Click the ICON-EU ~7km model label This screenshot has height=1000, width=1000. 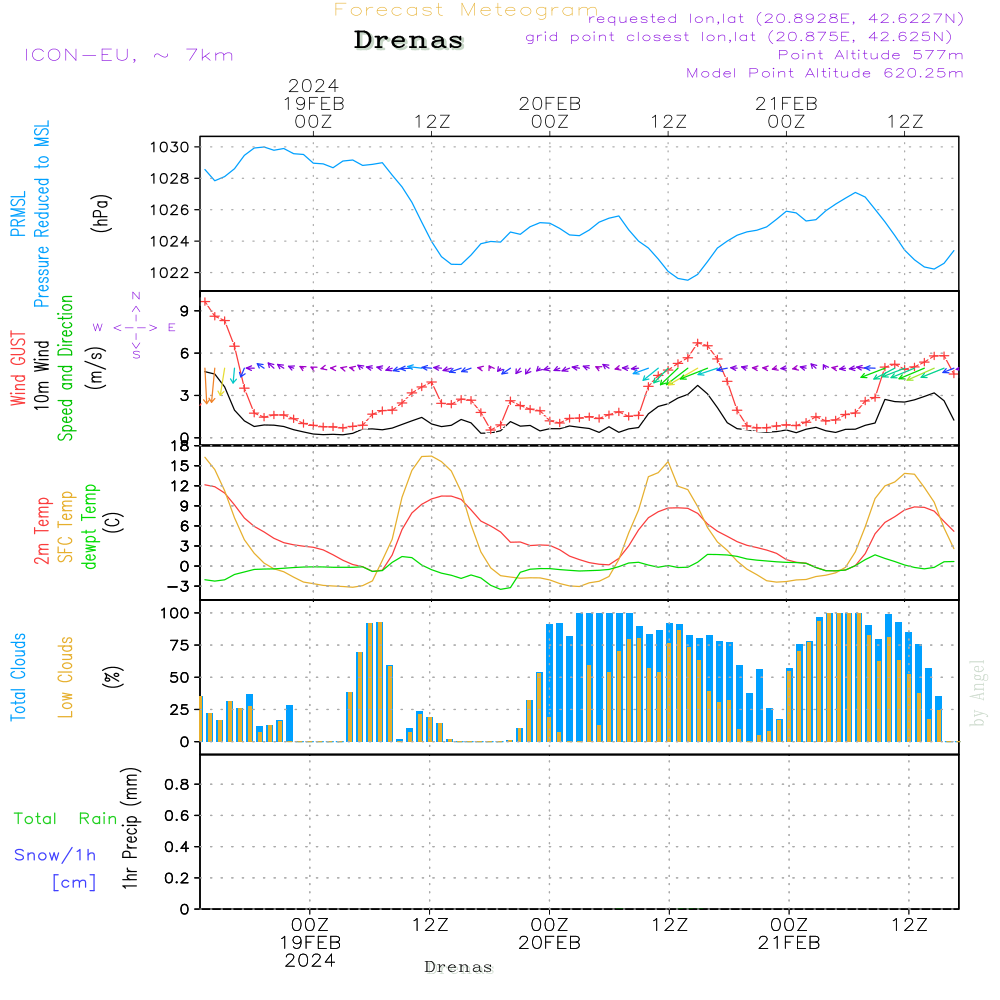click(x=129, y=55)
